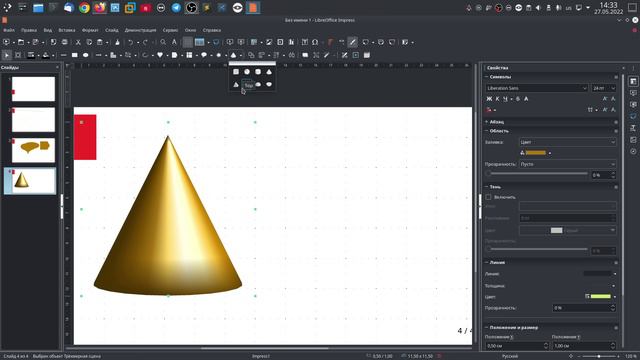Collapse the Символы section
The width and height of the screenshot is (640, 360).
(487, 77)
